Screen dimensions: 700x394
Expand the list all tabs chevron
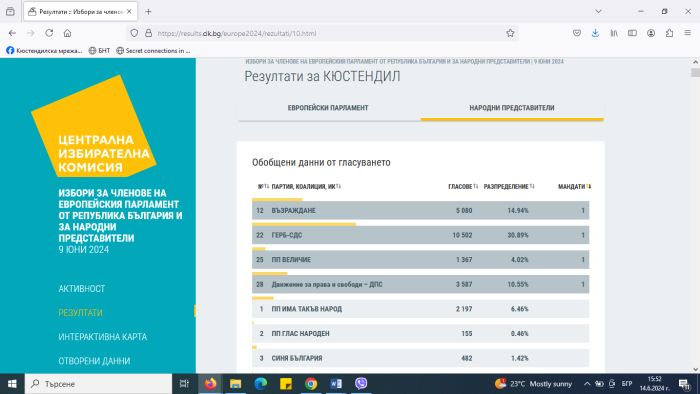click(x=598, y=12)
